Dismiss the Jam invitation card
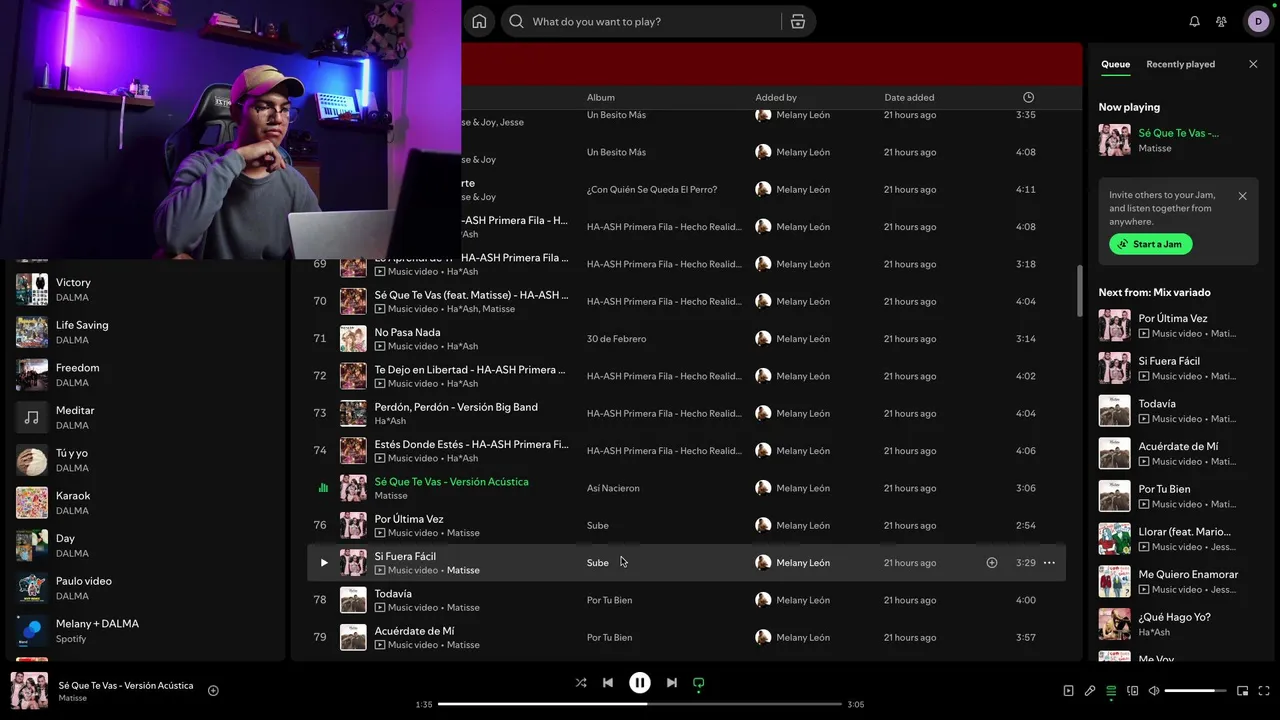Viewport: 1280px width, 720px height. [1242, 196]
